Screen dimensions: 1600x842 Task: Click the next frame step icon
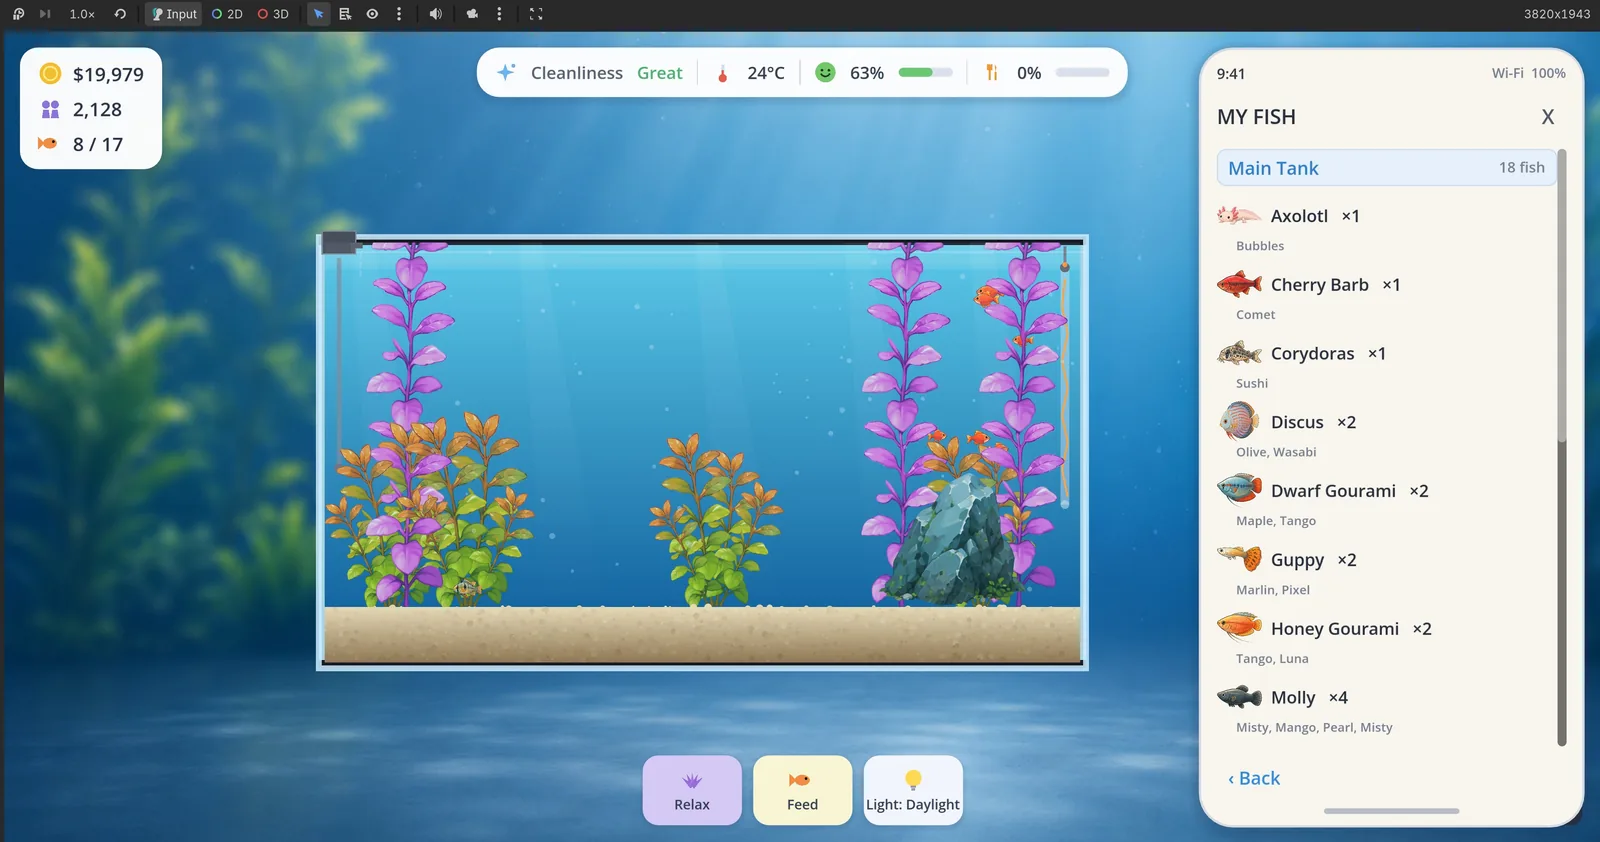coord(45,14)
